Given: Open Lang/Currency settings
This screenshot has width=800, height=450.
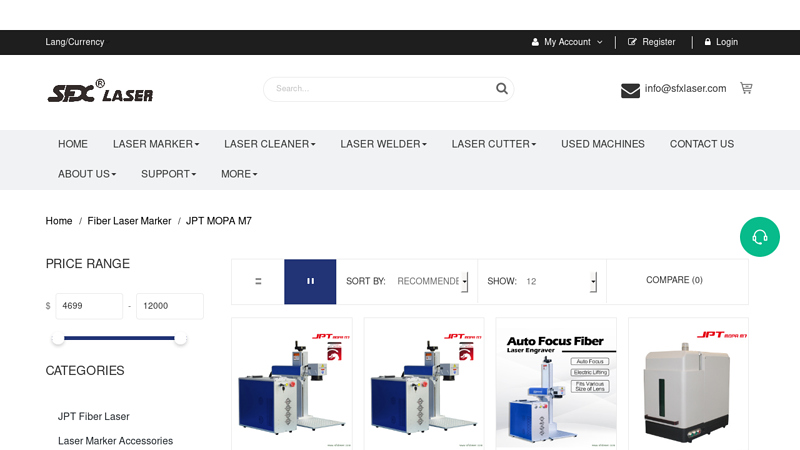Looking at the screenshot, I should pyautogui.click(x=74, y=42).
